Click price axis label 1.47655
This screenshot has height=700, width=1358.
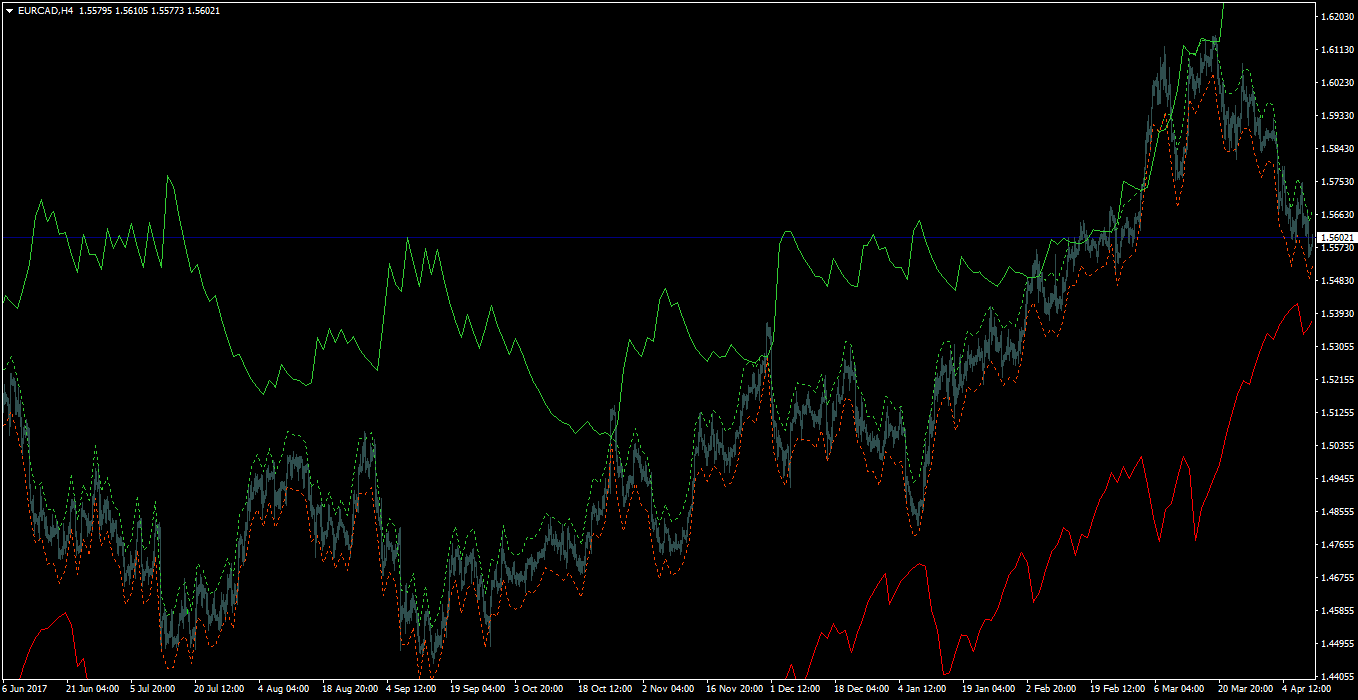click(x=1337, y=545)
